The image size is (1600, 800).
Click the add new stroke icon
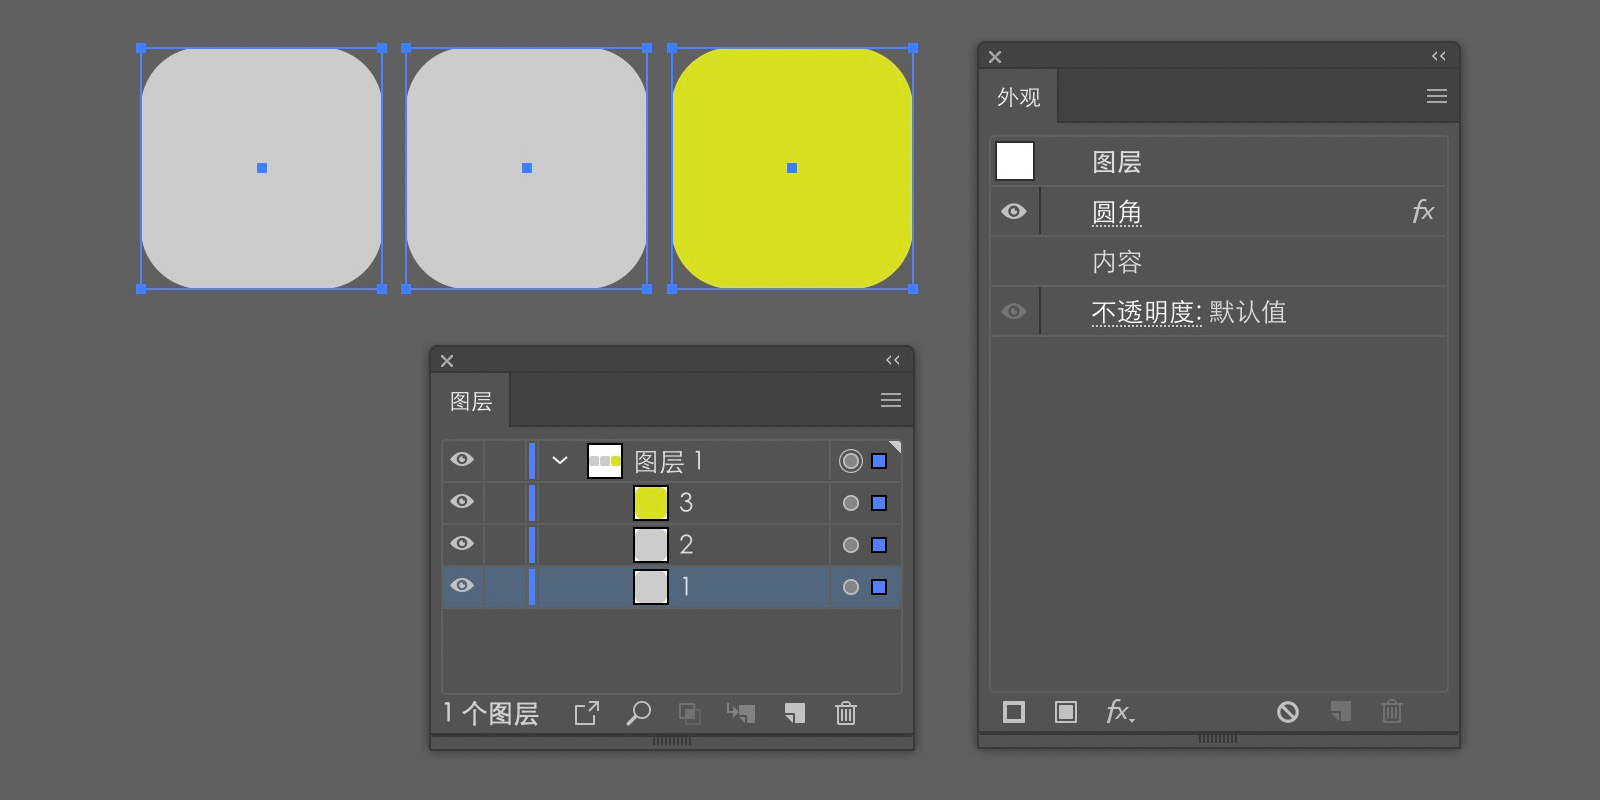pos(1014,712)
